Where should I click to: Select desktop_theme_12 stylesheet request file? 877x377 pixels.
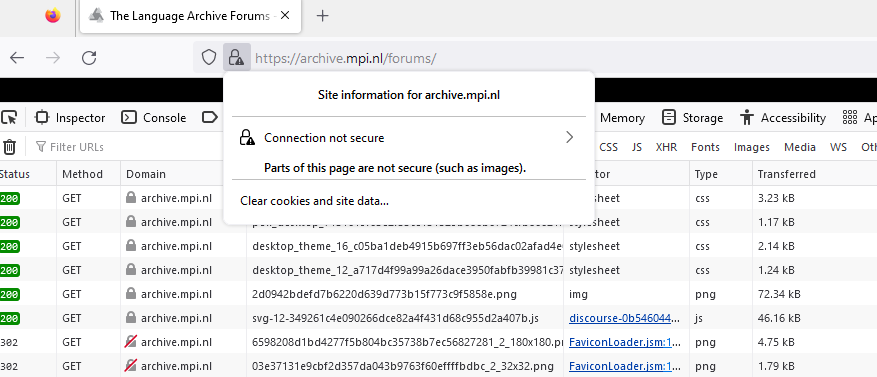tap(407, 270)
